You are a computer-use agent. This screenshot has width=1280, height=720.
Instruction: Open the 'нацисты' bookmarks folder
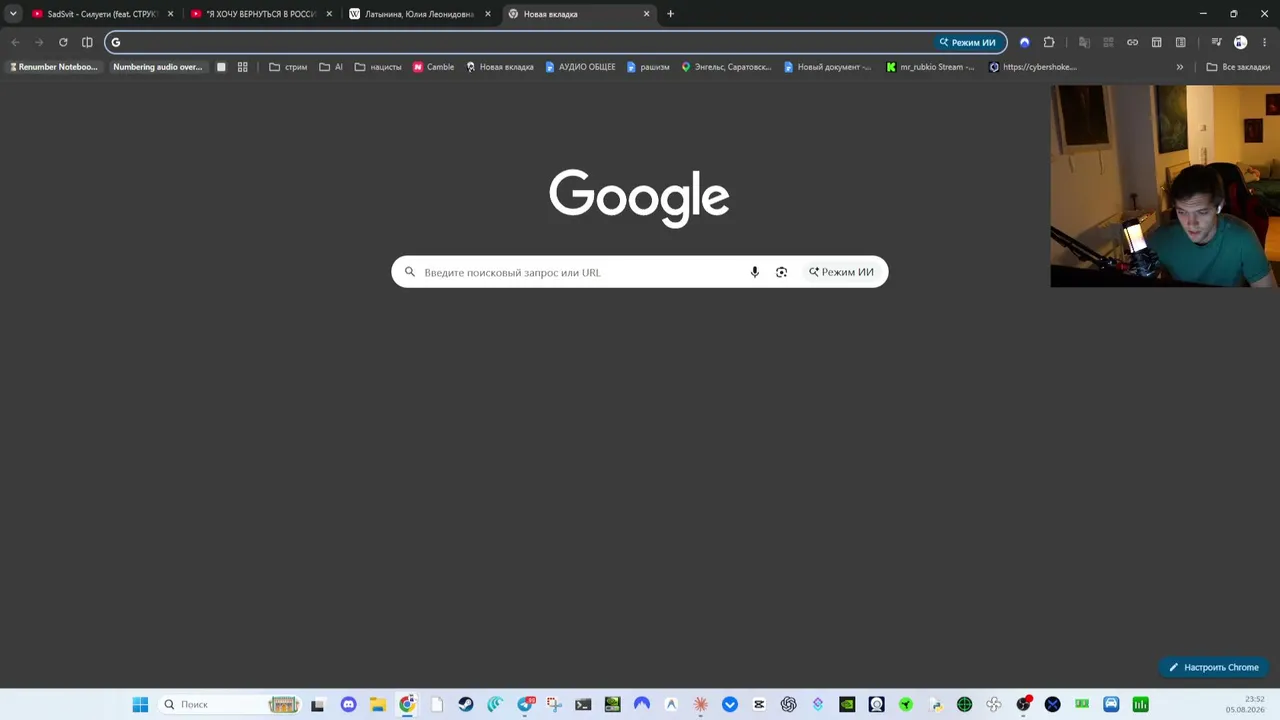point(378,67)
